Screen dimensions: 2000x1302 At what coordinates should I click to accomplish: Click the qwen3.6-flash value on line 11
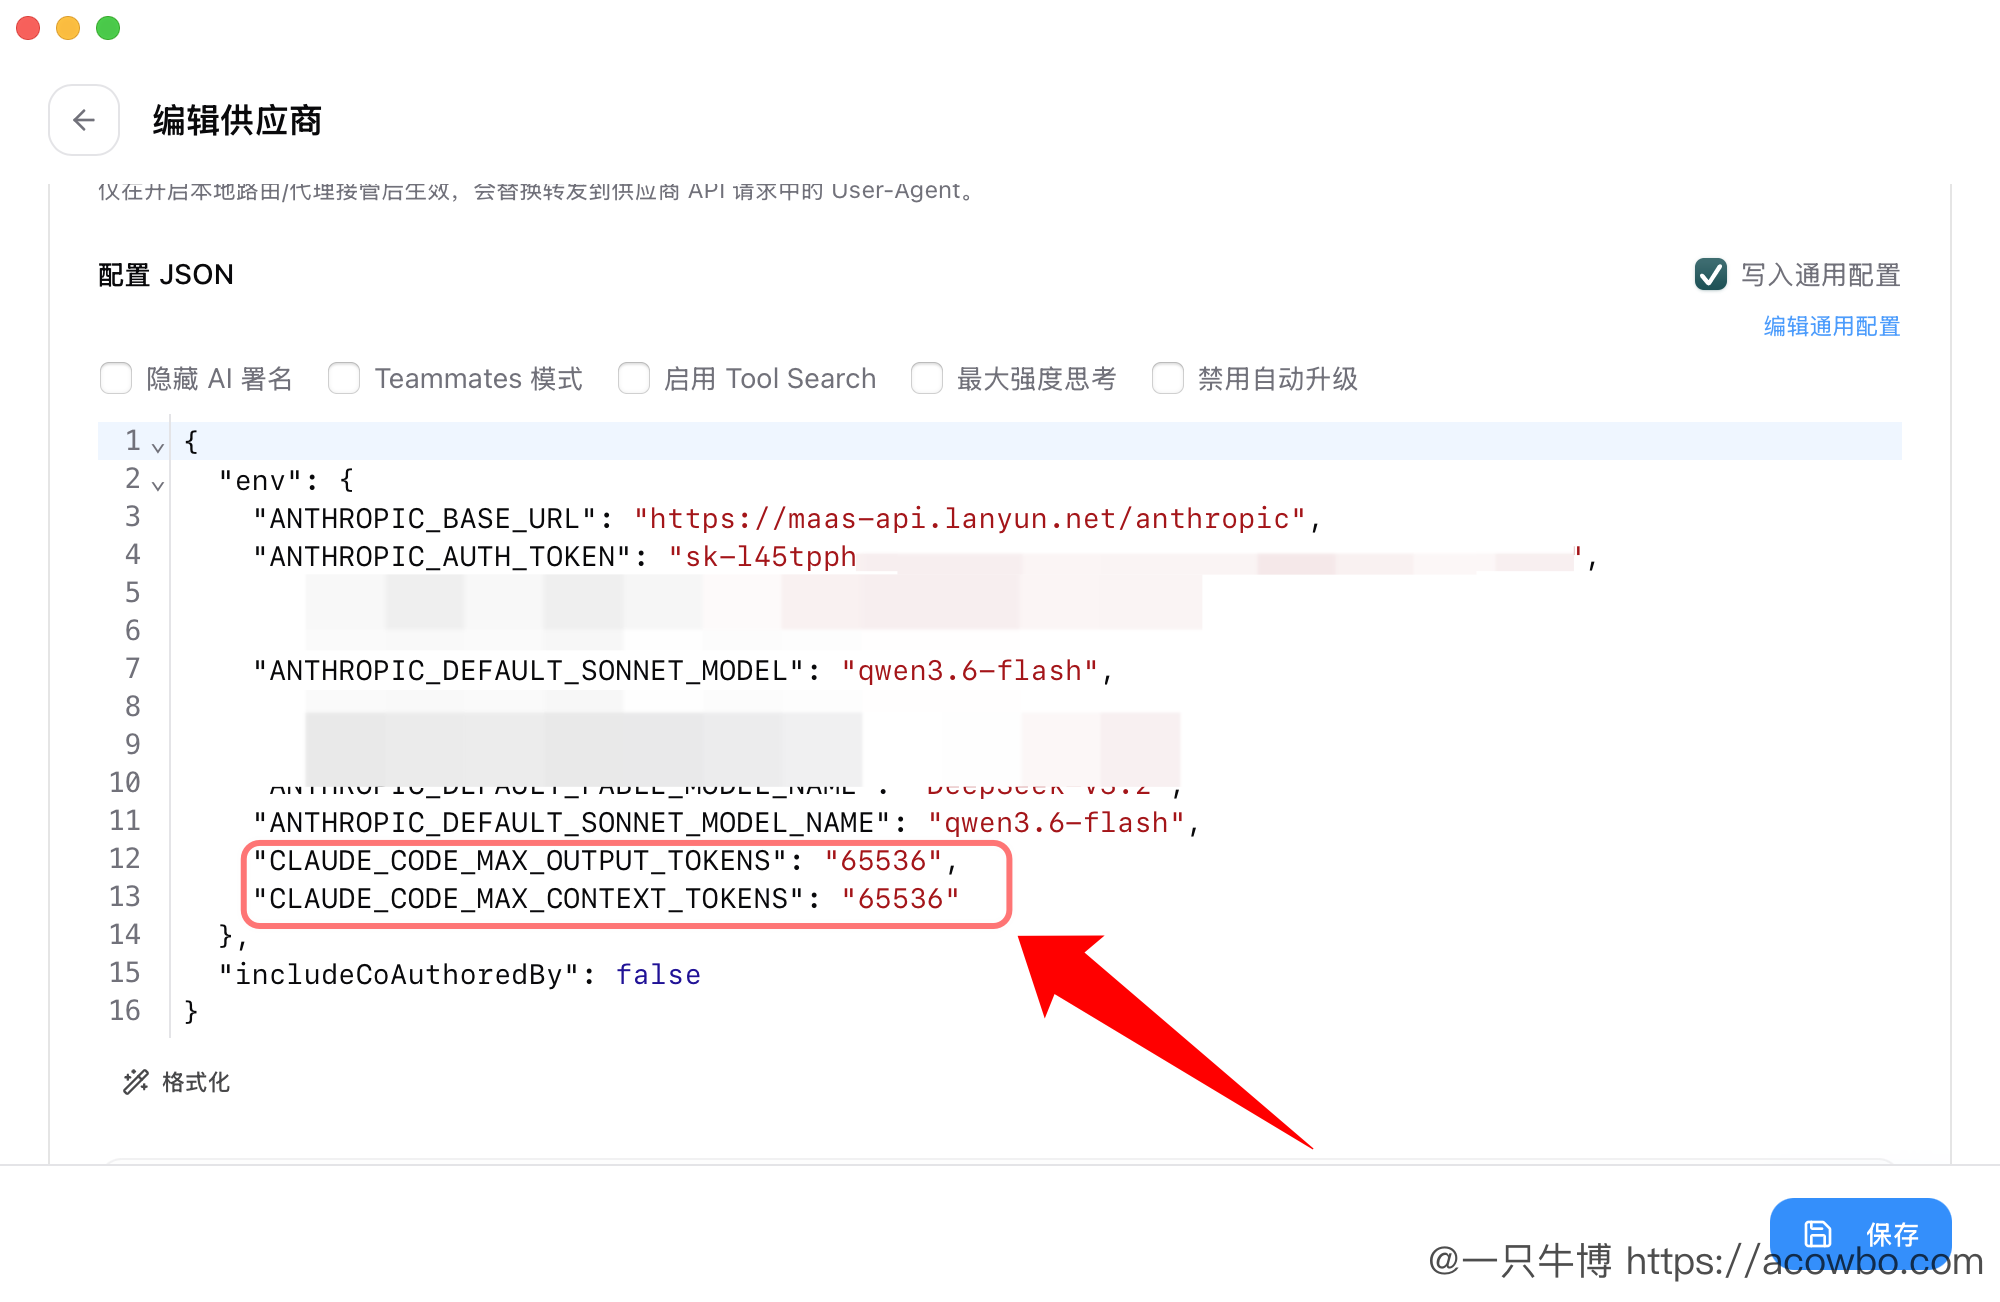(1056, 822)
